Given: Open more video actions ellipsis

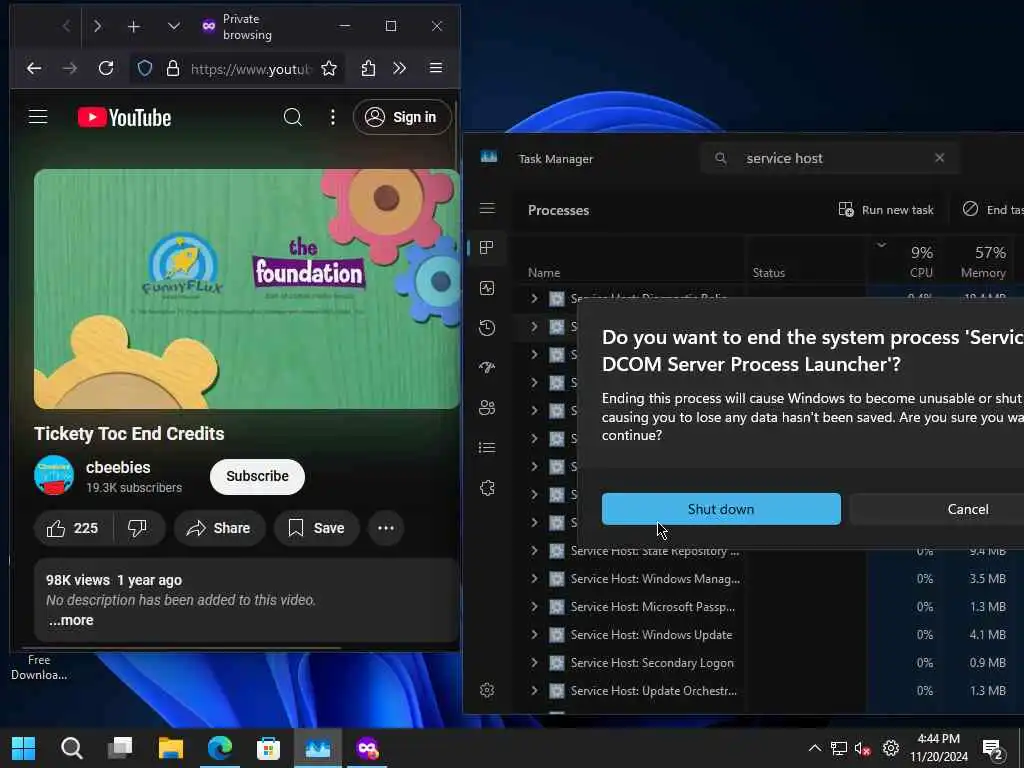Looking at the screenshot, I should pyautogui.click(x=386, y=528).
